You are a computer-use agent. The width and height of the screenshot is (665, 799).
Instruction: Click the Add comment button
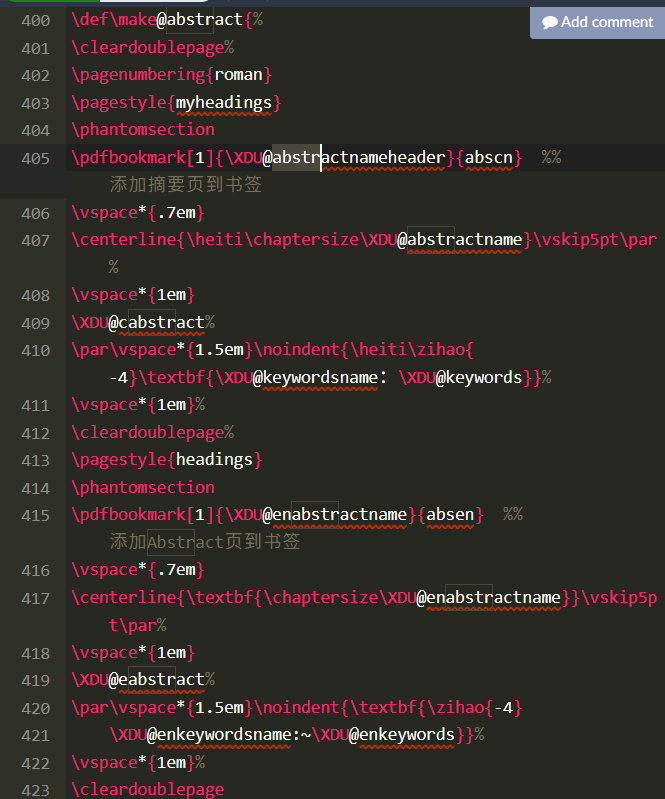[597, 21]
